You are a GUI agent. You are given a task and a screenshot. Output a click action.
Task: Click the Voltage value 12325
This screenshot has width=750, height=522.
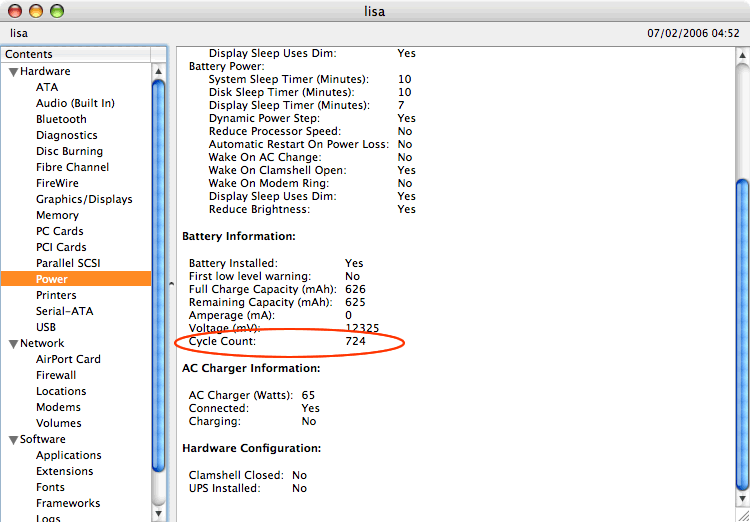tap(362, 328)
